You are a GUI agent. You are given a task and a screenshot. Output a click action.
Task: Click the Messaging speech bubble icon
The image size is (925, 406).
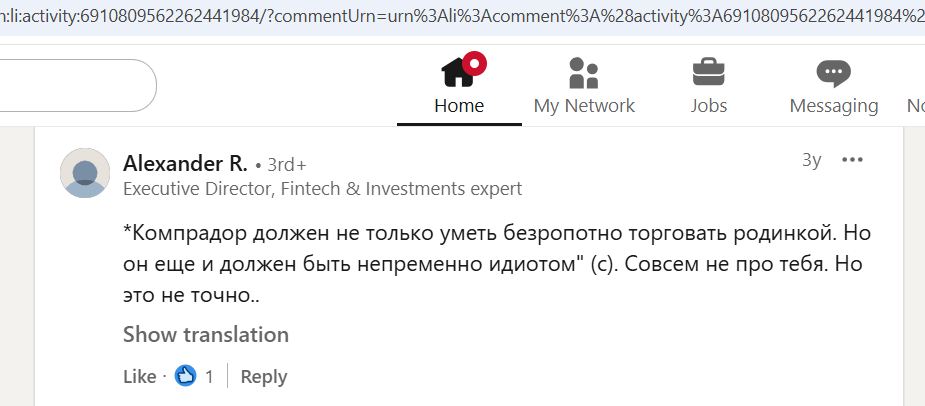(833, 73)
